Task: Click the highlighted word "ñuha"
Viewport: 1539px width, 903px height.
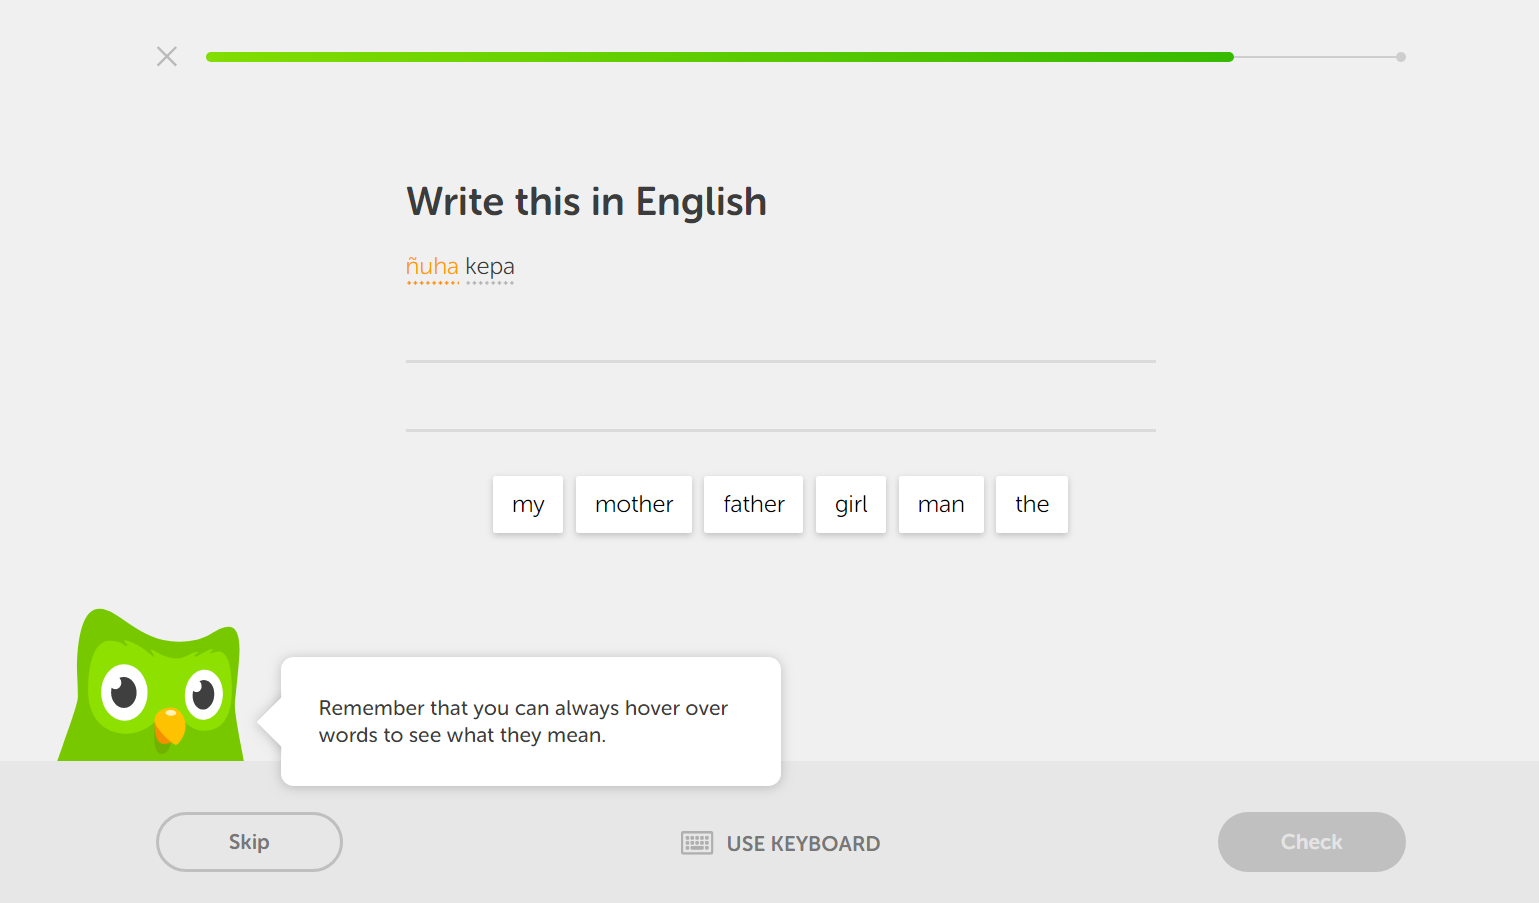Action: (x=432, y=267)
